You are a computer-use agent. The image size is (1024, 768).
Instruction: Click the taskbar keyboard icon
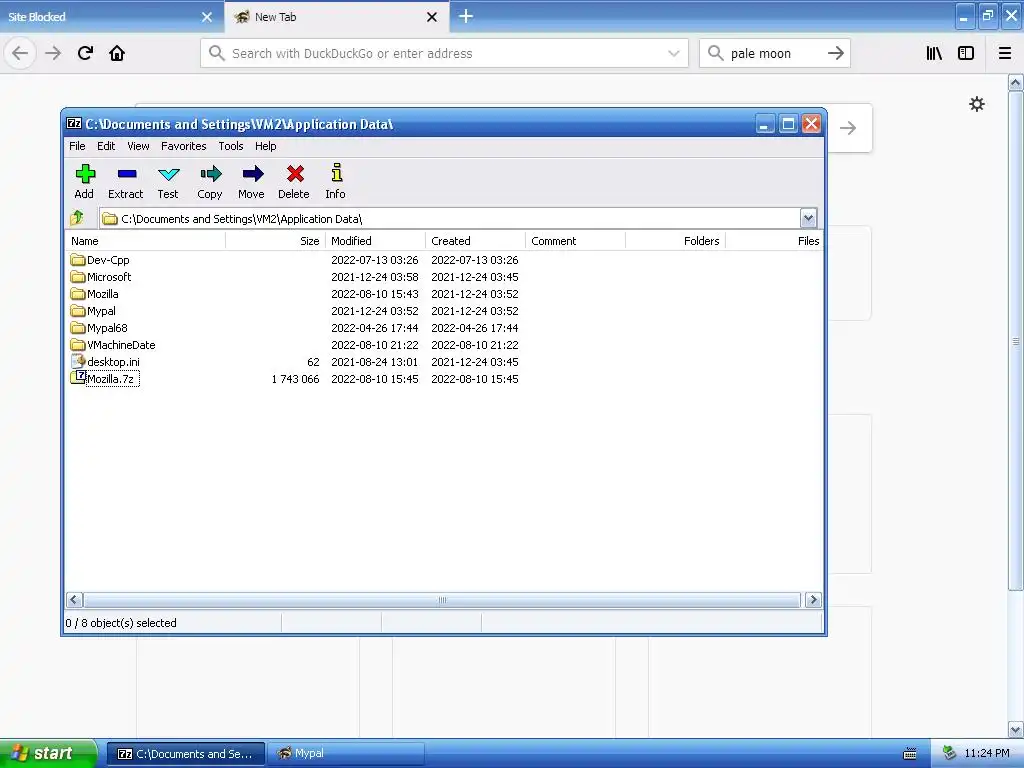[x=910, y=754]
